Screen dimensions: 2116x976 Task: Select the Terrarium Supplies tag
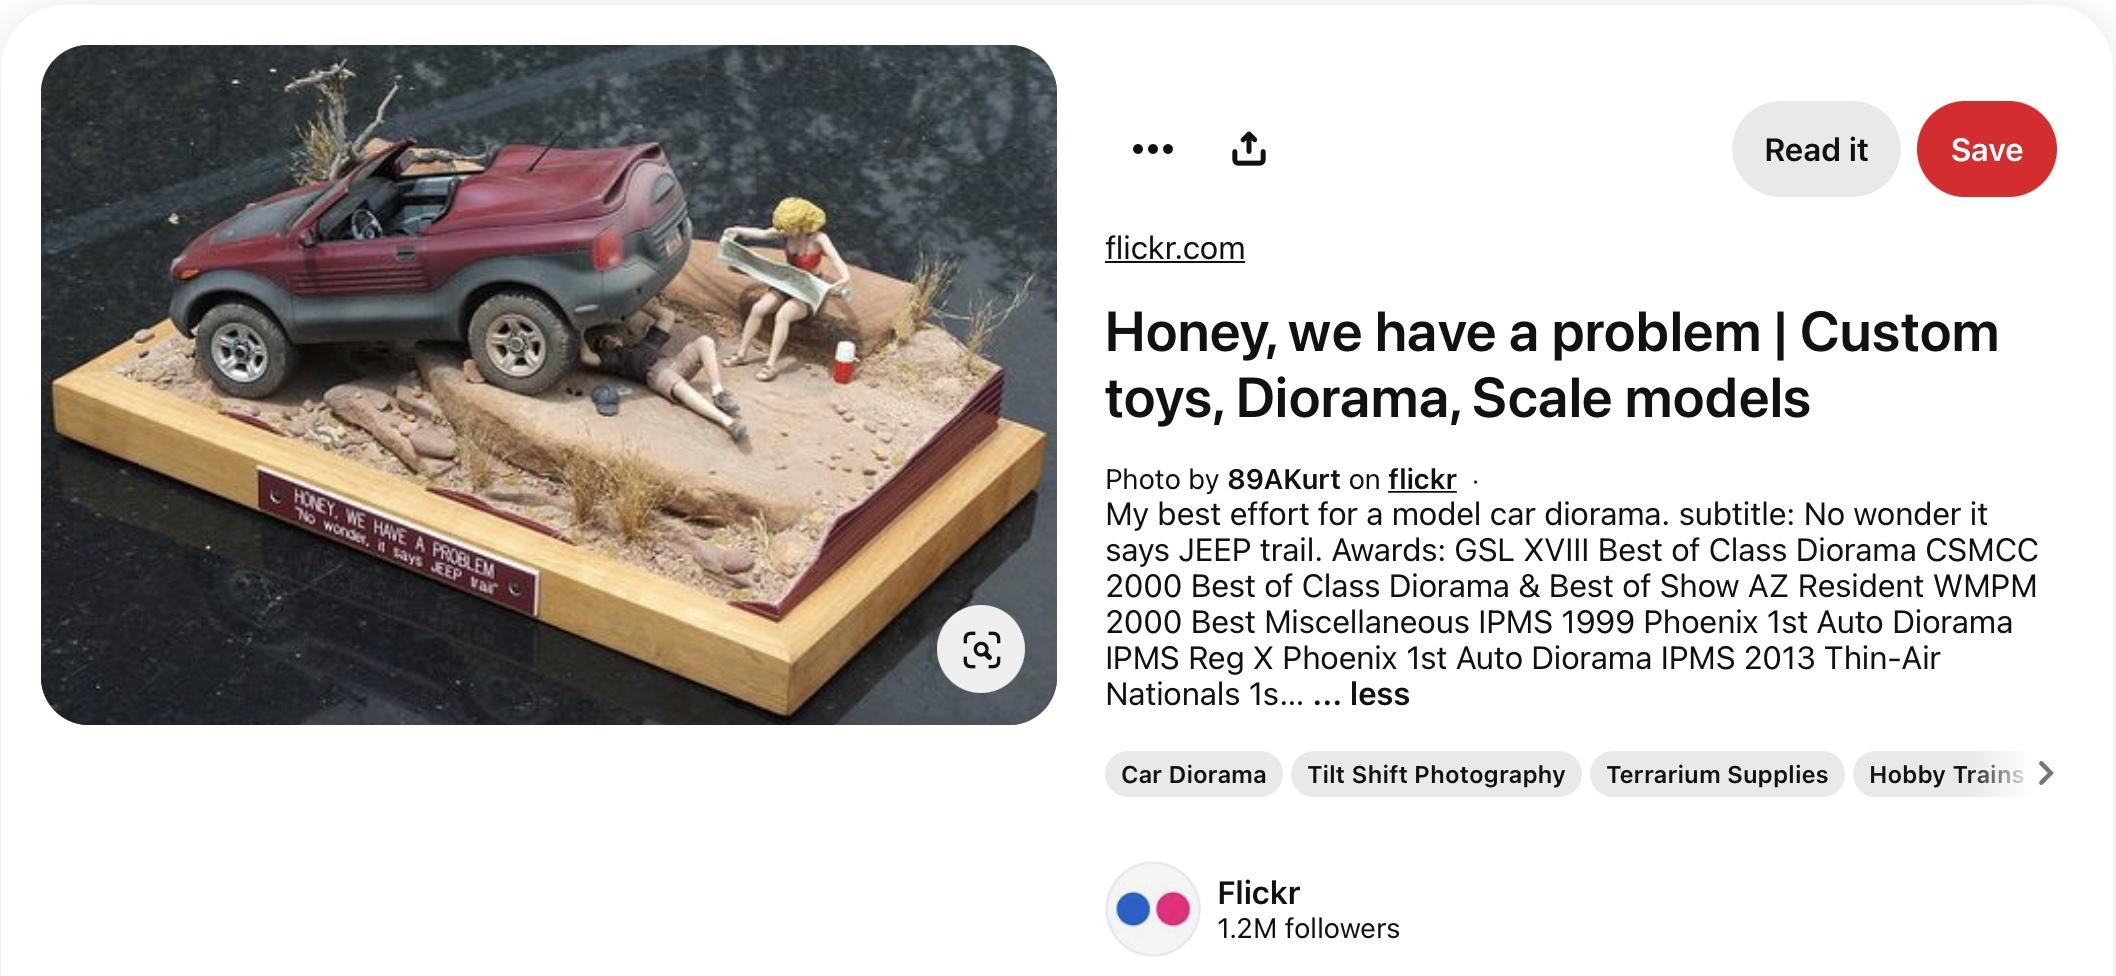[1717, 774]
